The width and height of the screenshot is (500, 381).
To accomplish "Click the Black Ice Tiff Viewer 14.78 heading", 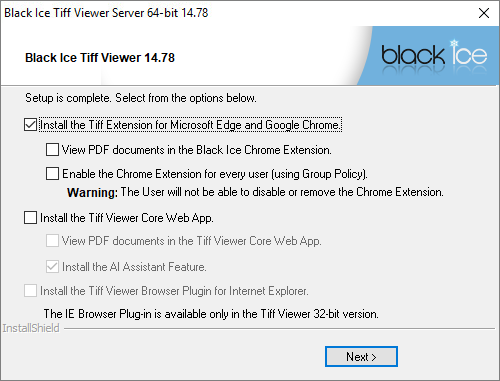I will (100, 58).
